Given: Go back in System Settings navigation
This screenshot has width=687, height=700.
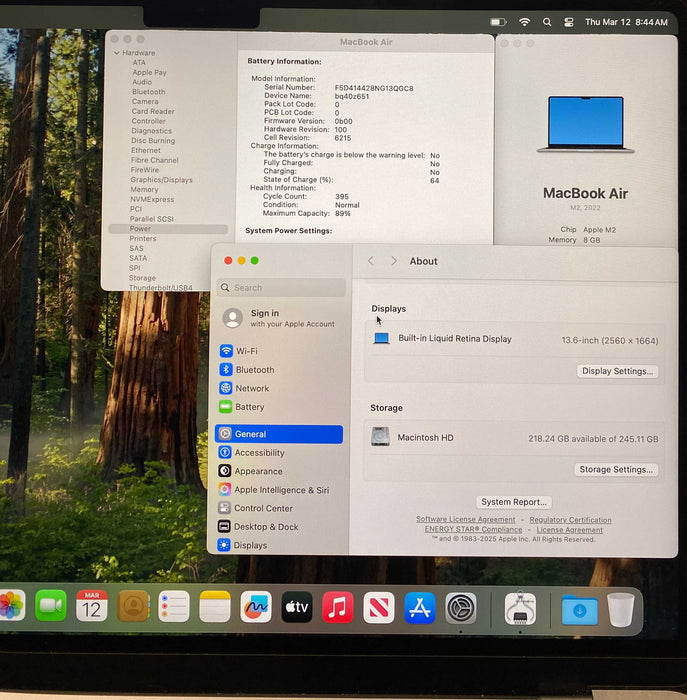Looking at the screenshot, I should [x=371, y=261].
